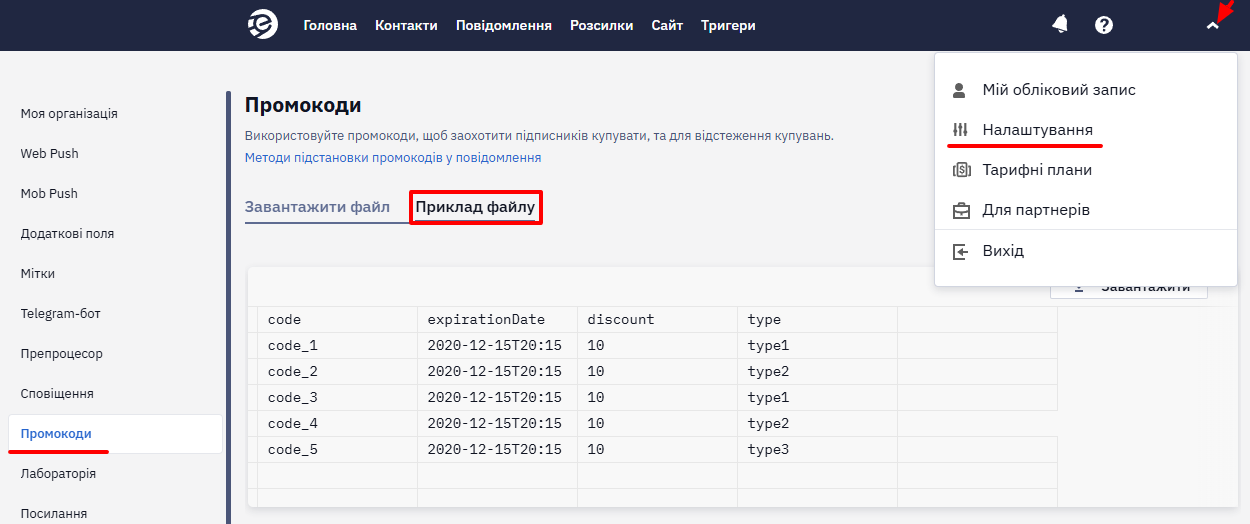The height and width of the screenshot is (524, 1250).
Task: Click the code column header cell
Action: [x=338, y=320]
